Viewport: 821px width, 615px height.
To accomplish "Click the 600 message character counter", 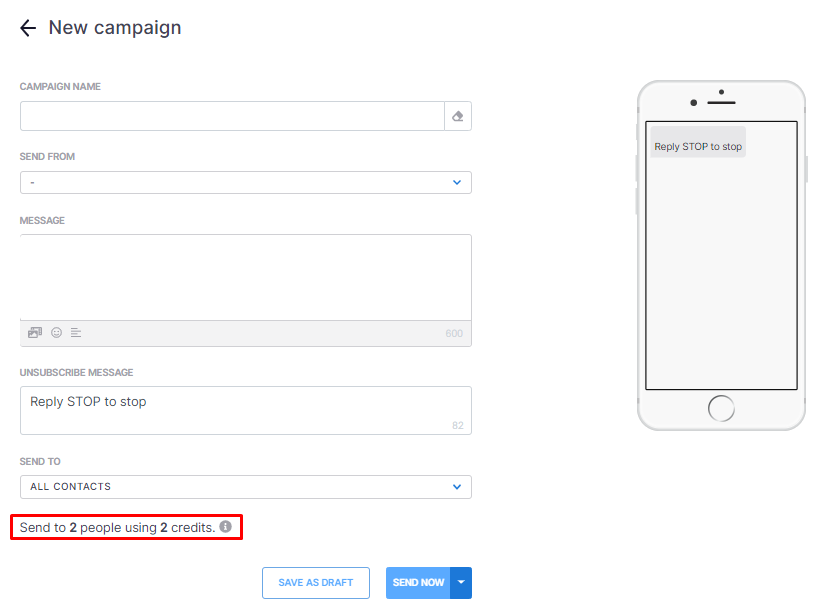I will pos(454,333).
